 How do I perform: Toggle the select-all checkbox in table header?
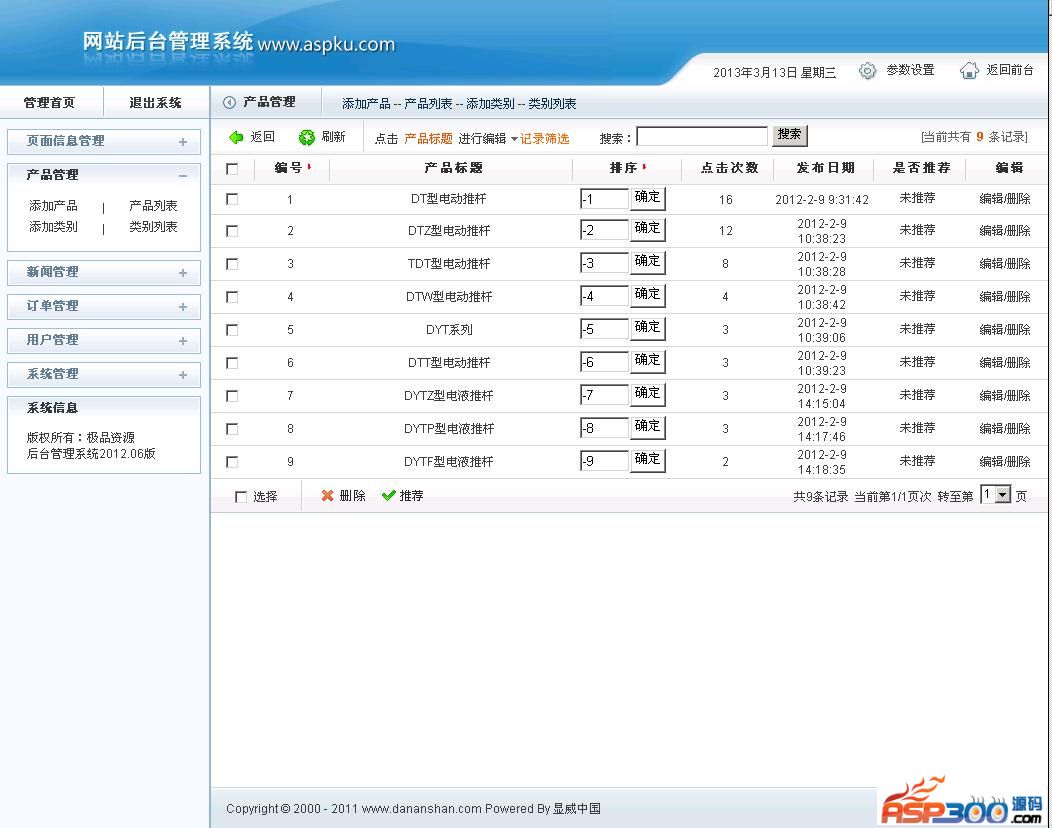(232, 169)
